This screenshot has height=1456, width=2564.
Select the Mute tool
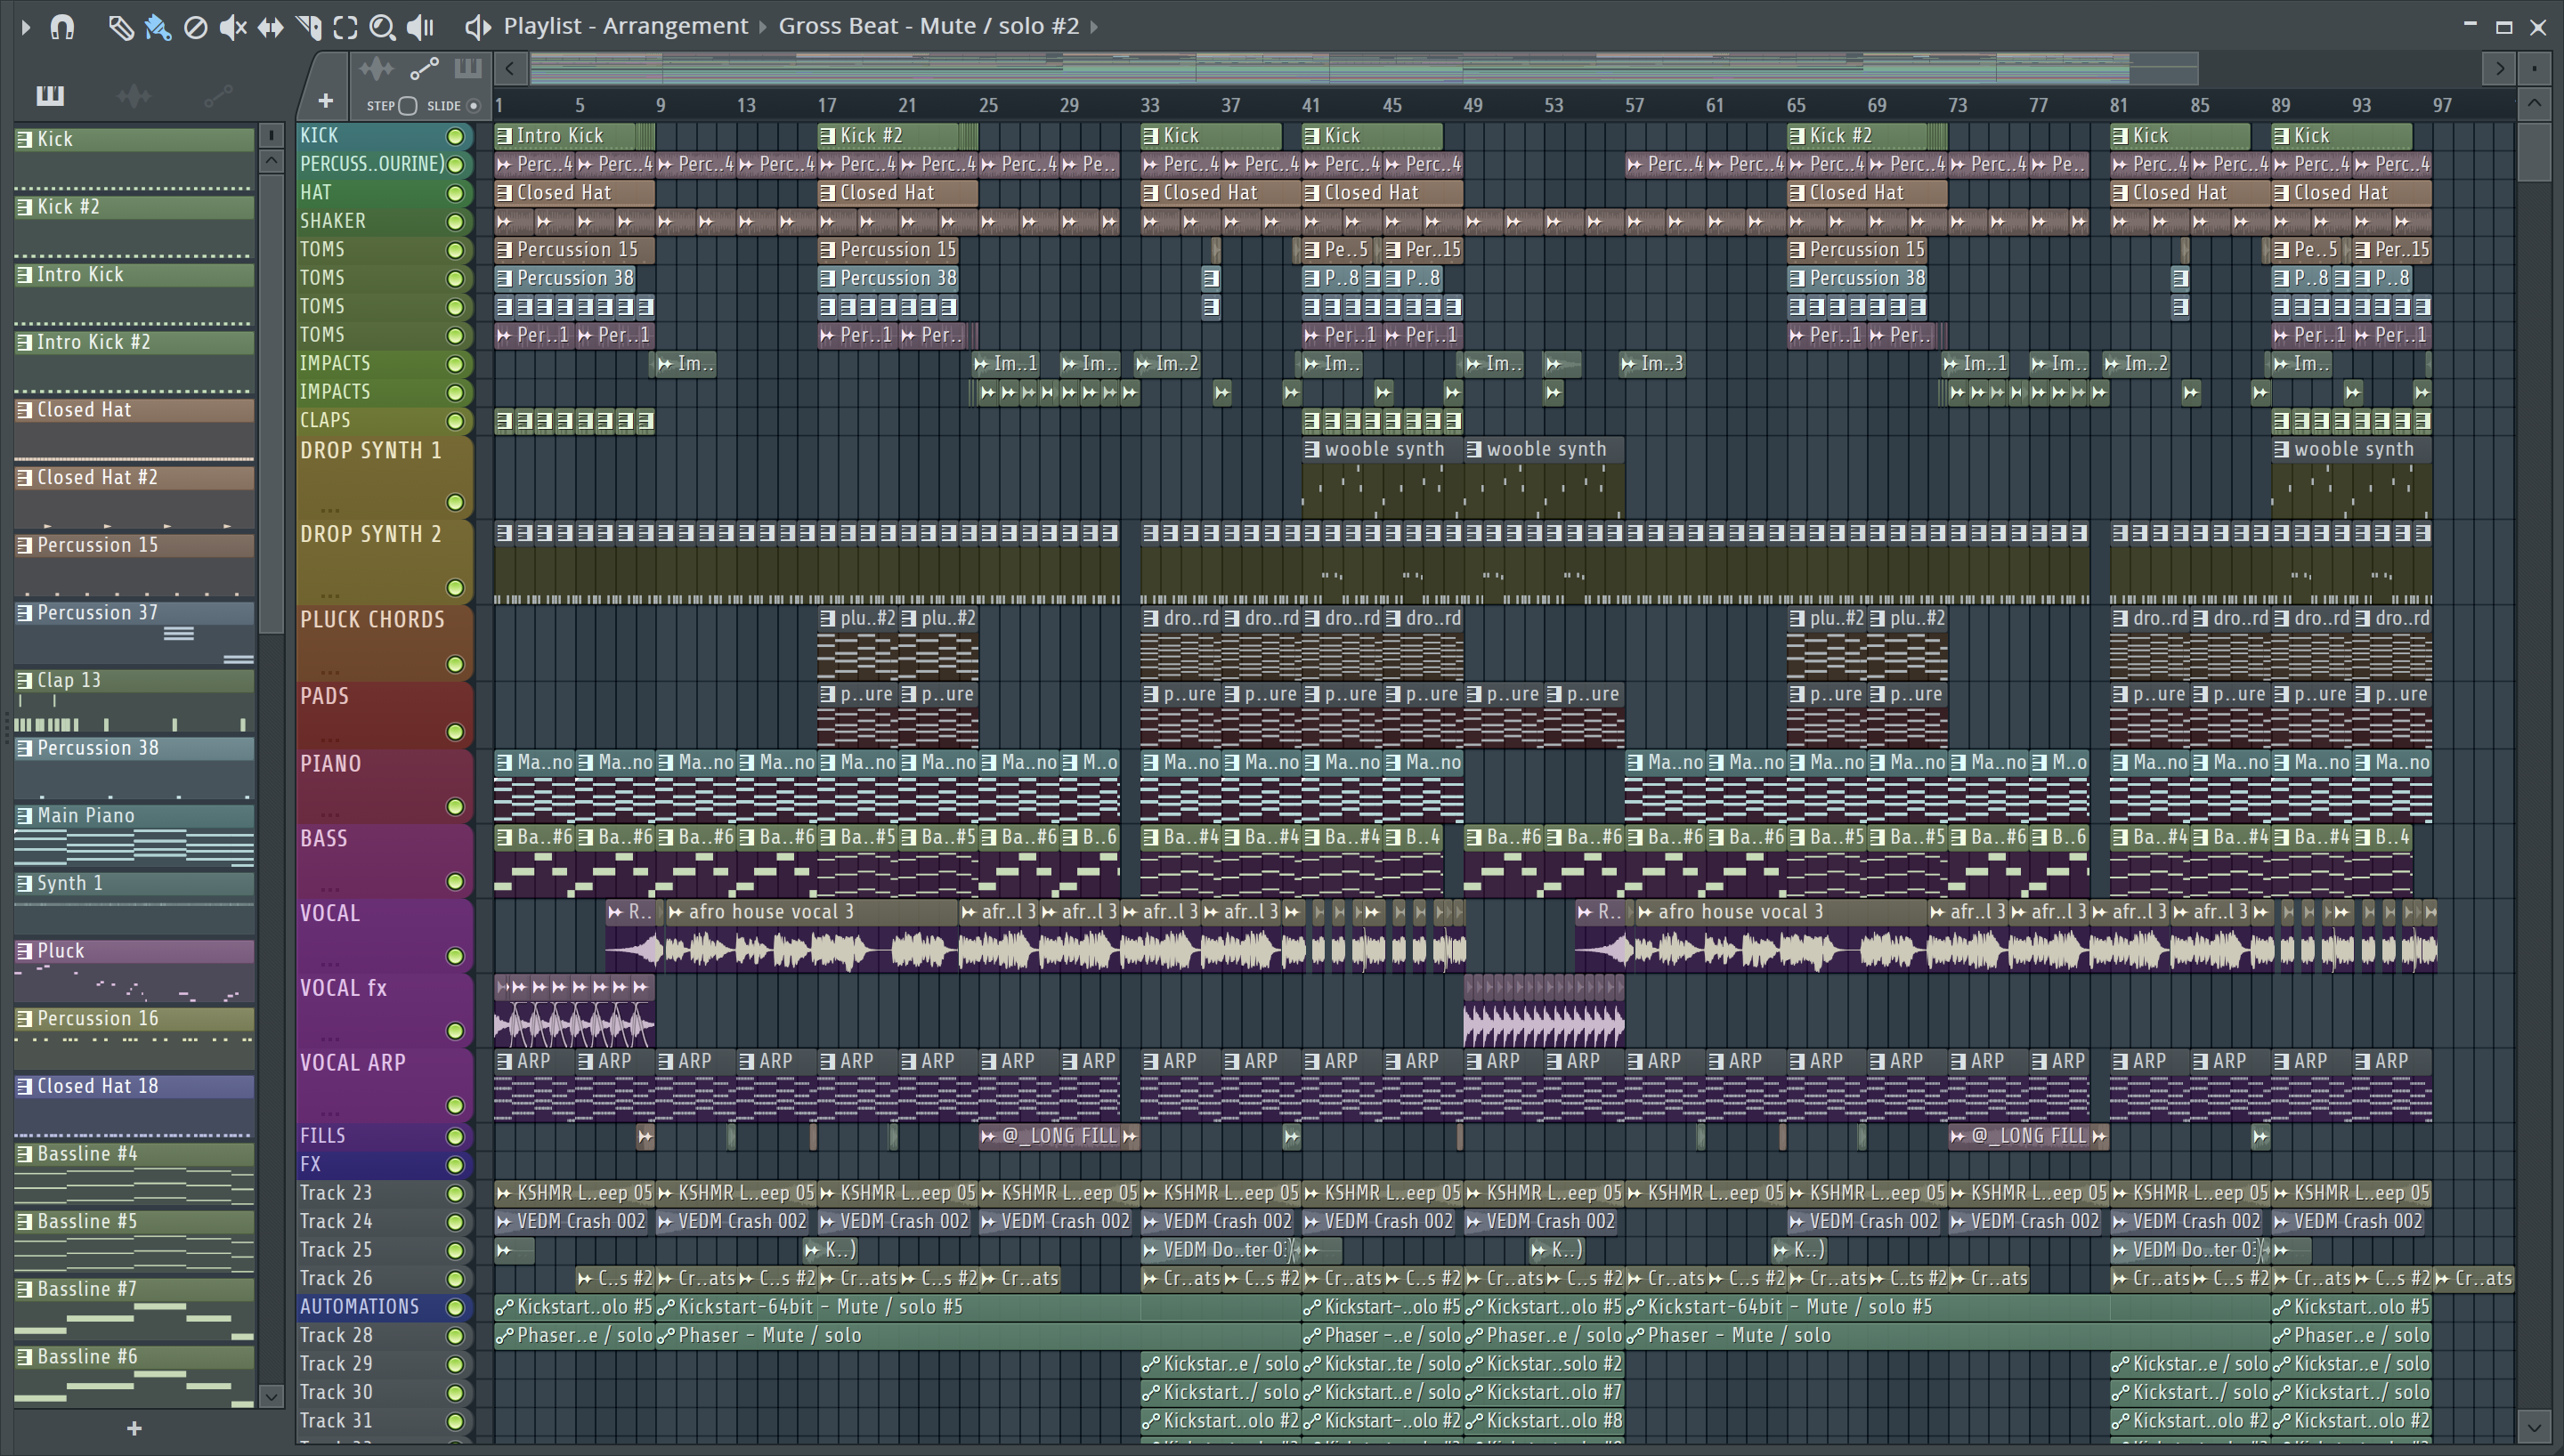(233, 27)
